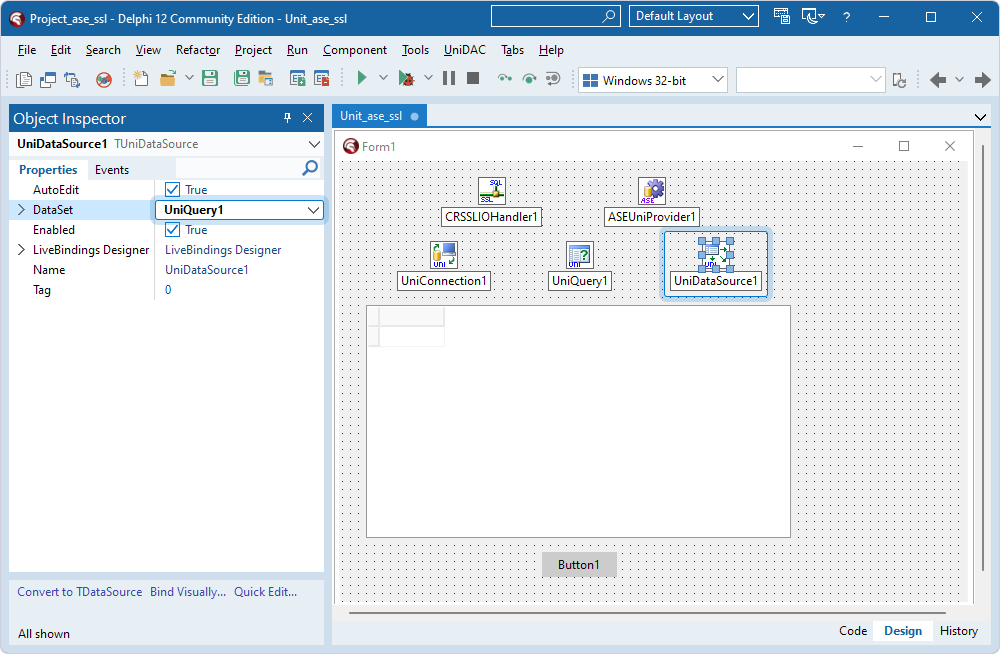The width and height of the screenshot is (1000, 654).
Task: Click Button1 on the form
Action: pyautogui.click(x=578, y=564)
